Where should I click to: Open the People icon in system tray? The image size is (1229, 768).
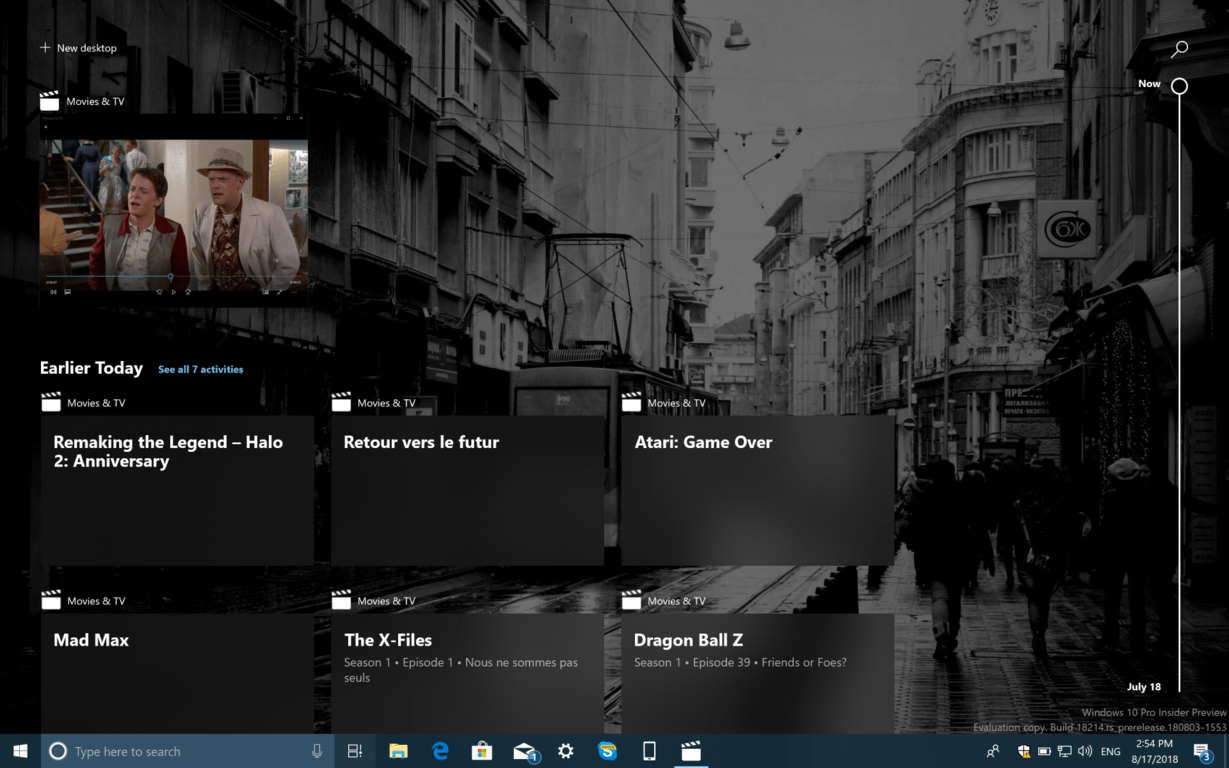[993, 751]
